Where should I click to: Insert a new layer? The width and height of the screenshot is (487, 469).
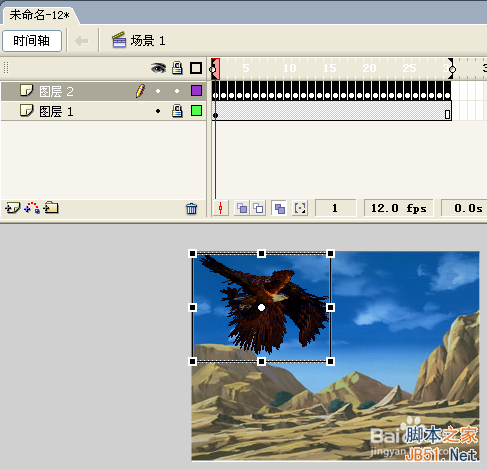(12, 208)
